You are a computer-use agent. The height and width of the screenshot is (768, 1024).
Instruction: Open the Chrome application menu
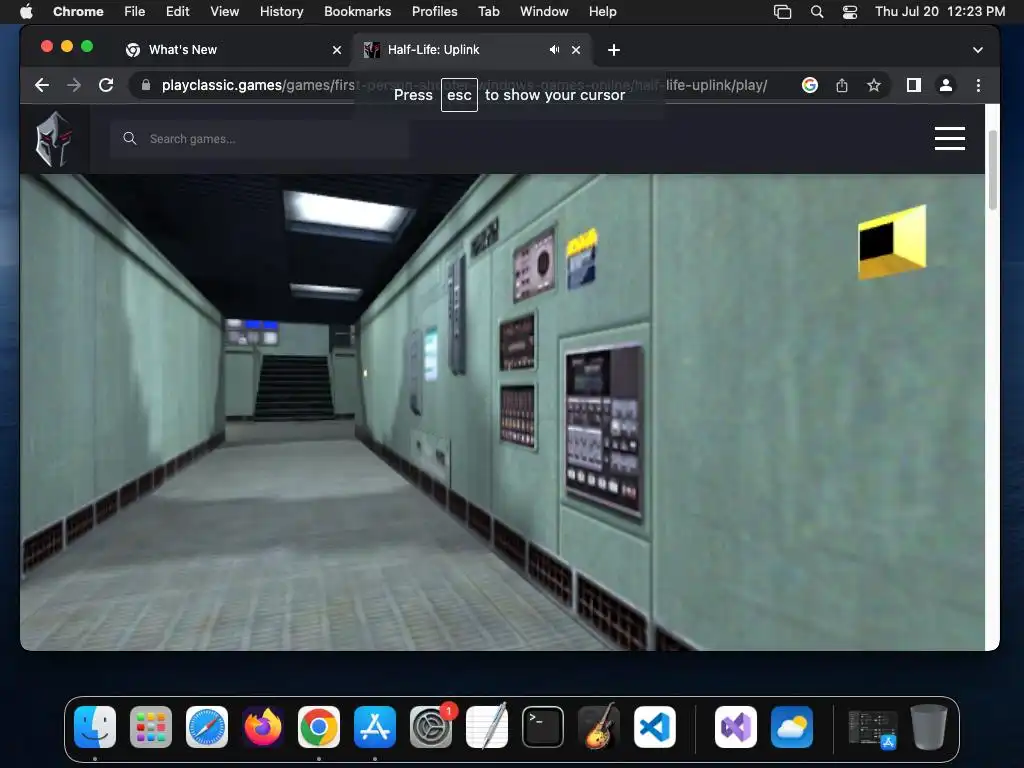(78, 11)
